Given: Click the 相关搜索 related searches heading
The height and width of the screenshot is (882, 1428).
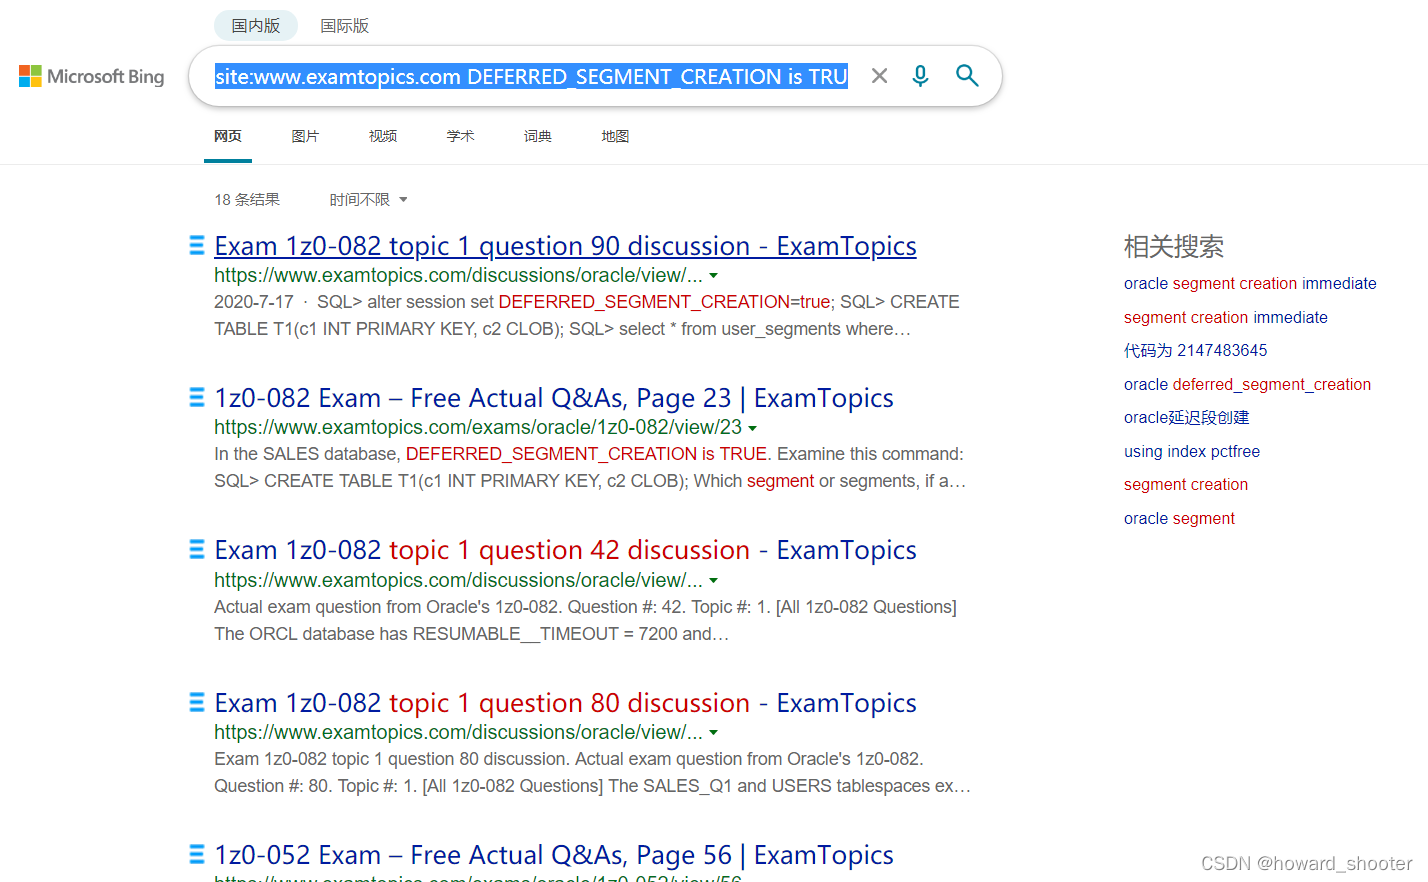Looking at the screenshot, I should 1174,246.
